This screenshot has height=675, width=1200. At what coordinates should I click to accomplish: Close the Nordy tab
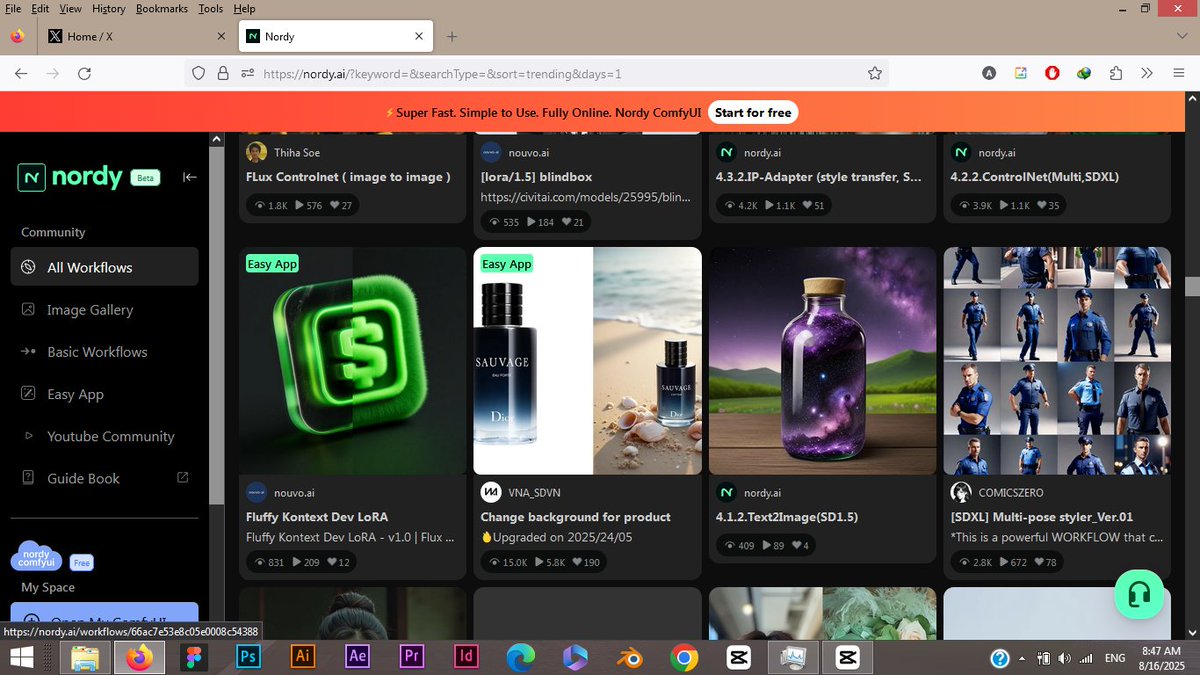coord(418,36)
